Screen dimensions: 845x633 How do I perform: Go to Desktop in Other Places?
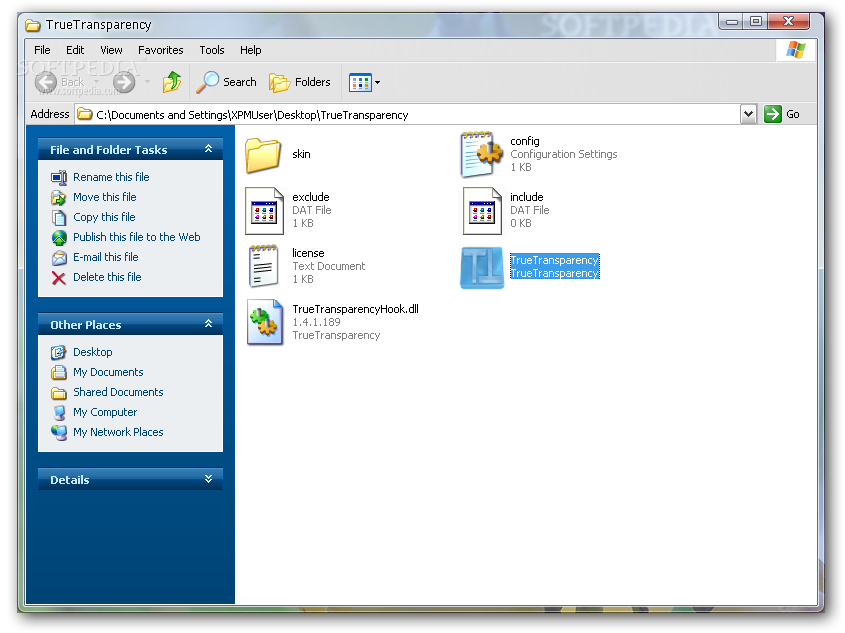(x=93, y=352)
